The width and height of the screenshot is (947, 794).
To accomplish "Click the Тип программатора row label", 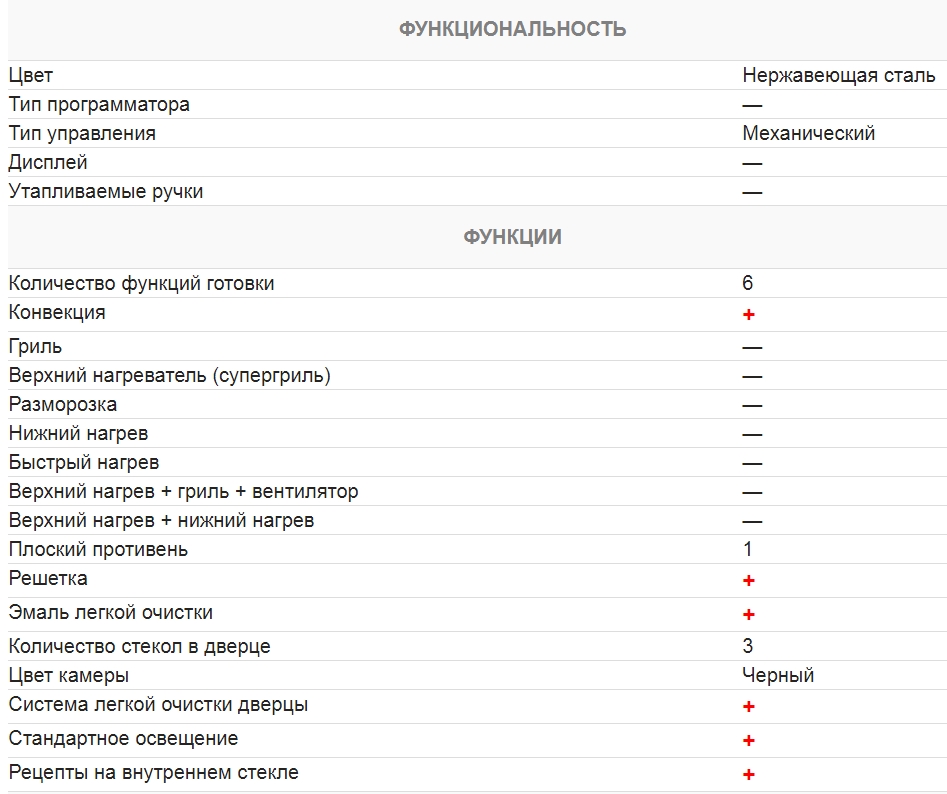I will click(99, 104).
